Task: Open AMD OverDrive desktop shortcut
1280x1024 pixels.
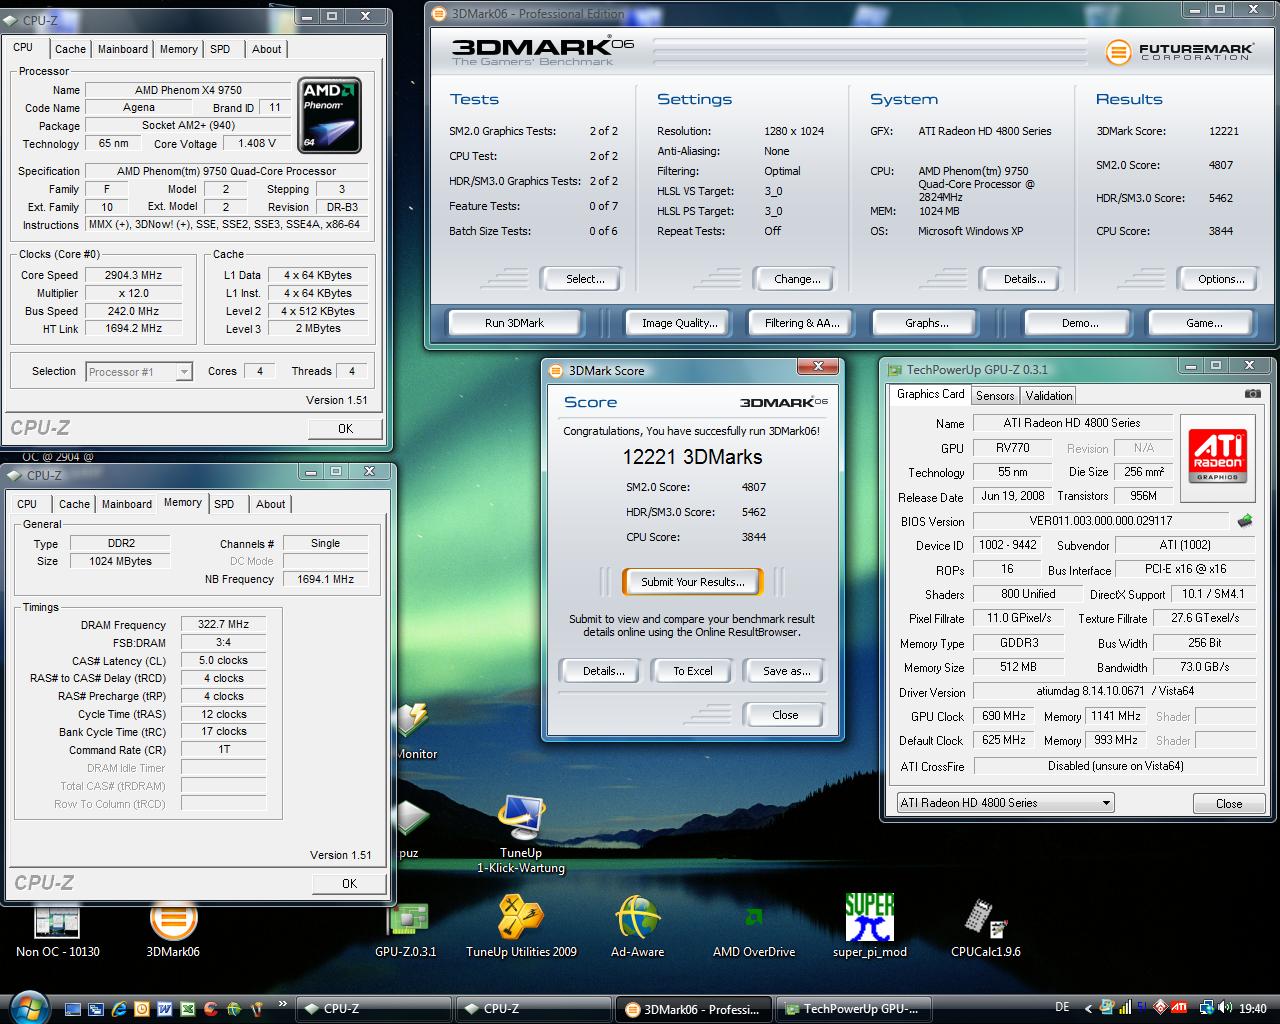Action: 754,931
